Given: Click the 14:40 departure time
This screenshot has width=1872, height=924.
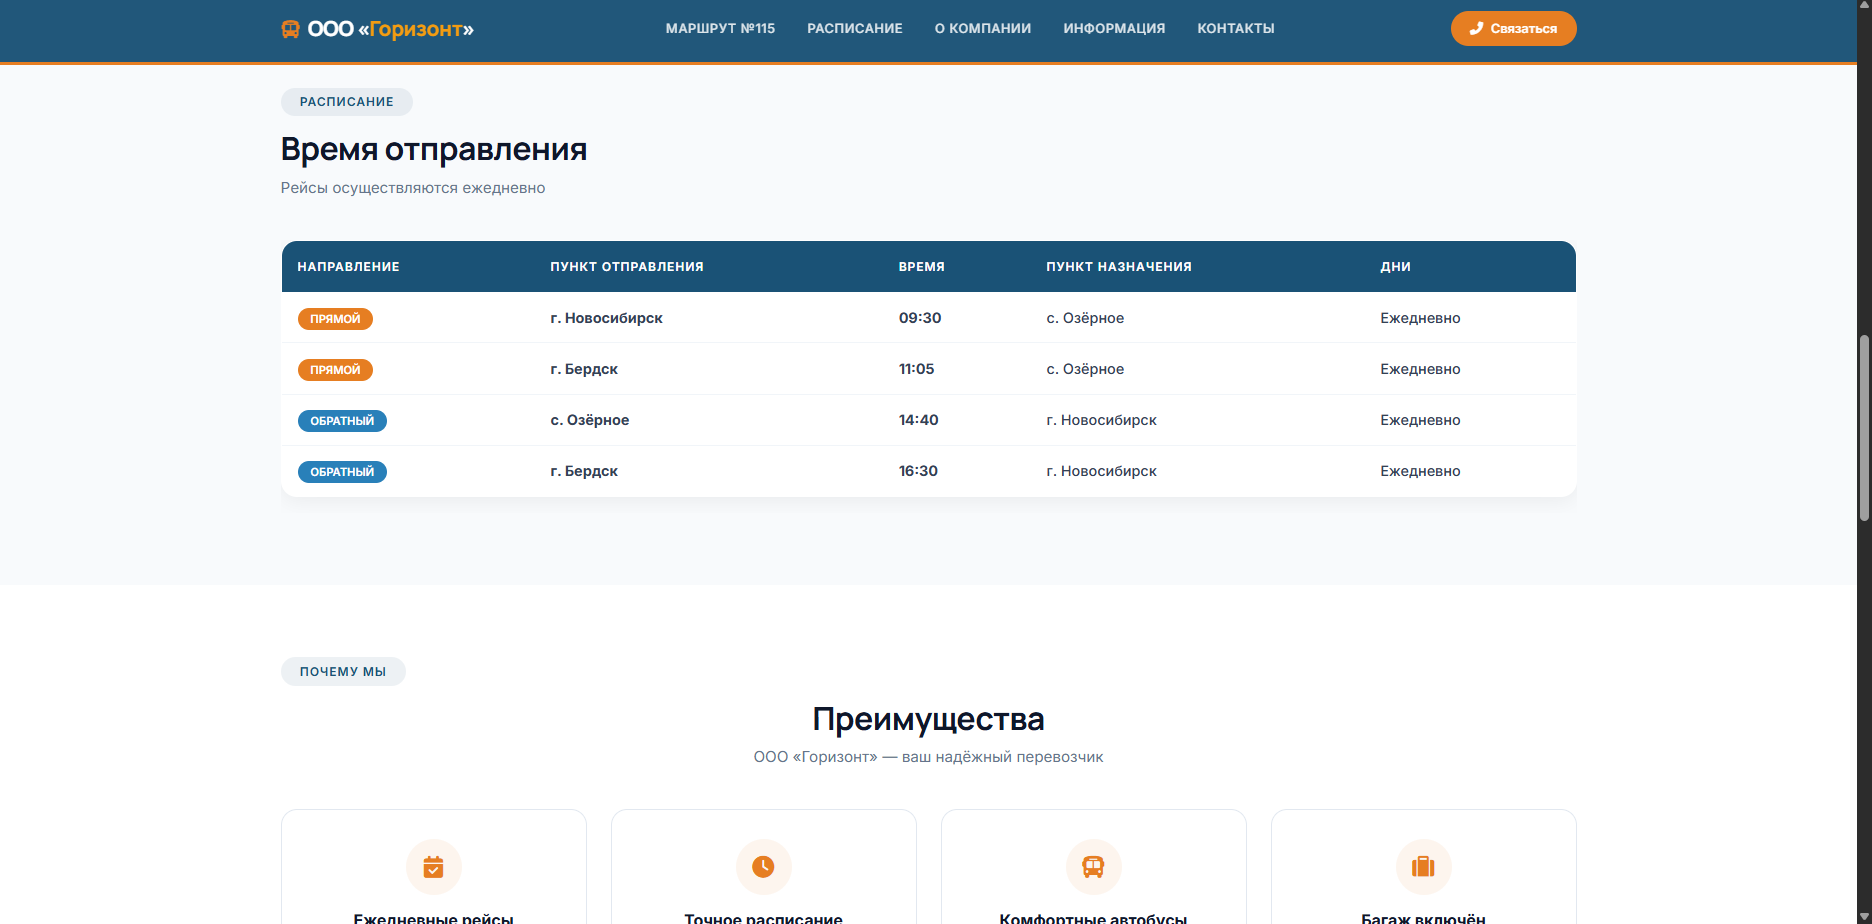Looking at the screenshot, I should [918, 420].
